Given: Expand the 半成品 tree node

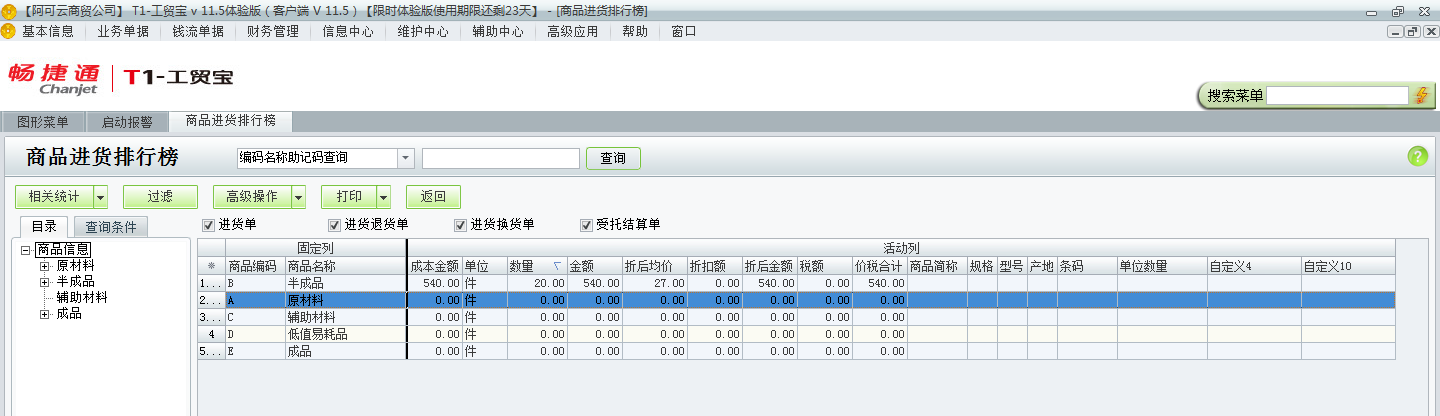Looking at the screenshot, I should click(44, 282).
